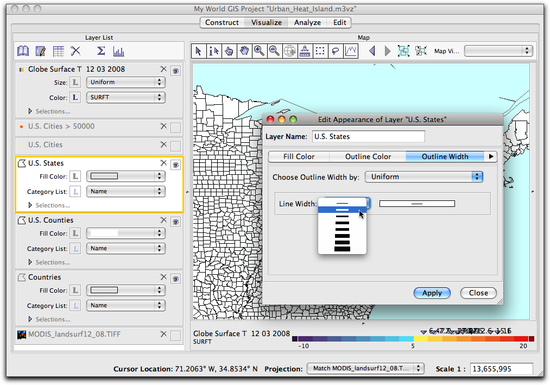Click the open book icon in Layer List toolbar
The height and width of the screenshot is (385, 550).
point(23,51)
